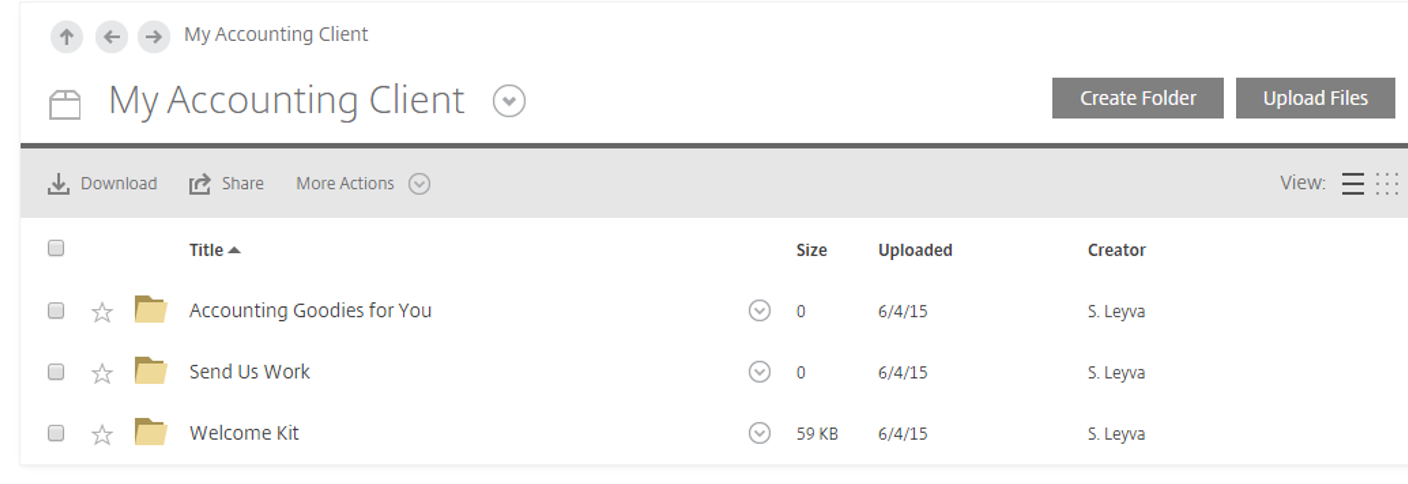The height and width of the screenshot is (484, 1408).
Task: Open the My Accounting Client title dropdown
Action: pos(509,101)
